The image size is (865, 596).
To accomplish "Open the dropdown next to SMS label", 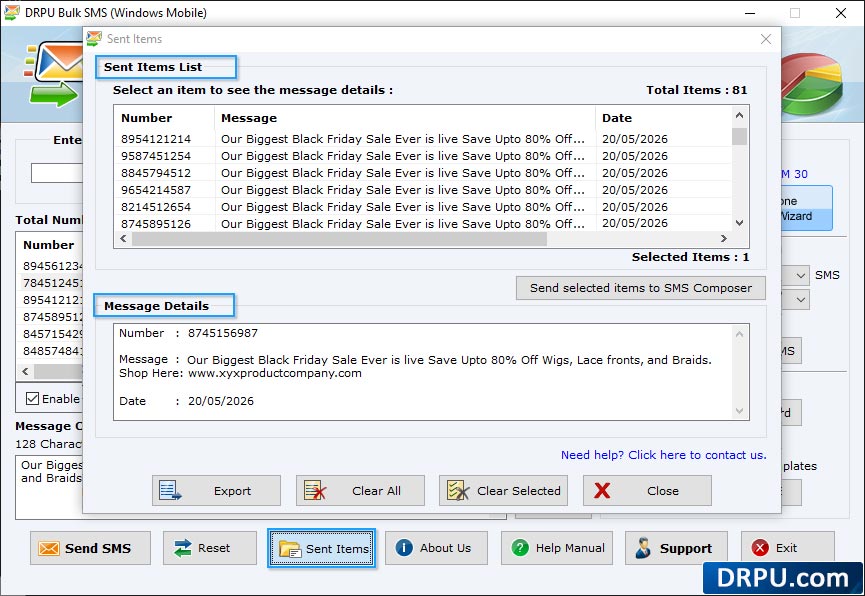I will click(801, 275).
